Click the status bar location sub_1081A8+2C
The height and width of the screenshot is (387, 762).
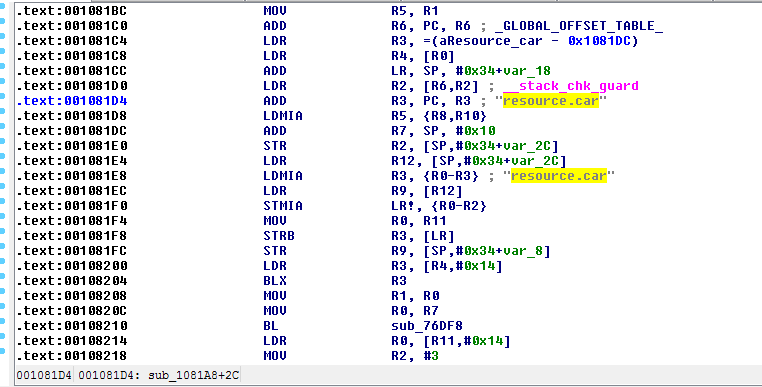(193, 375)
